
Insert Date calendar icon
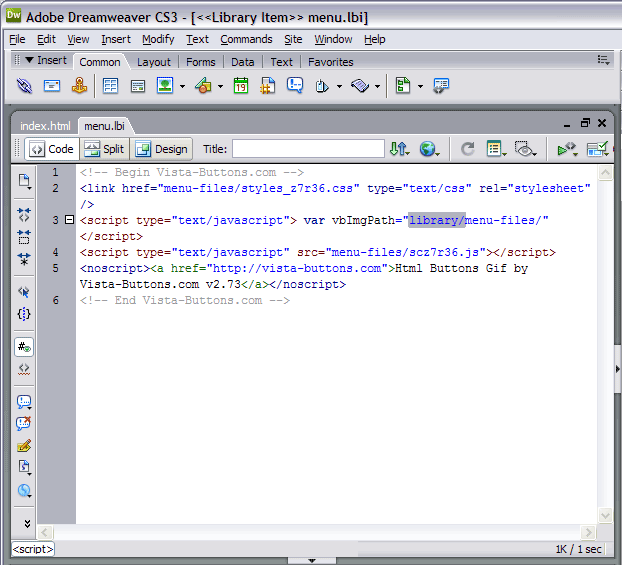pyautogui.click(x=241, y=86)
